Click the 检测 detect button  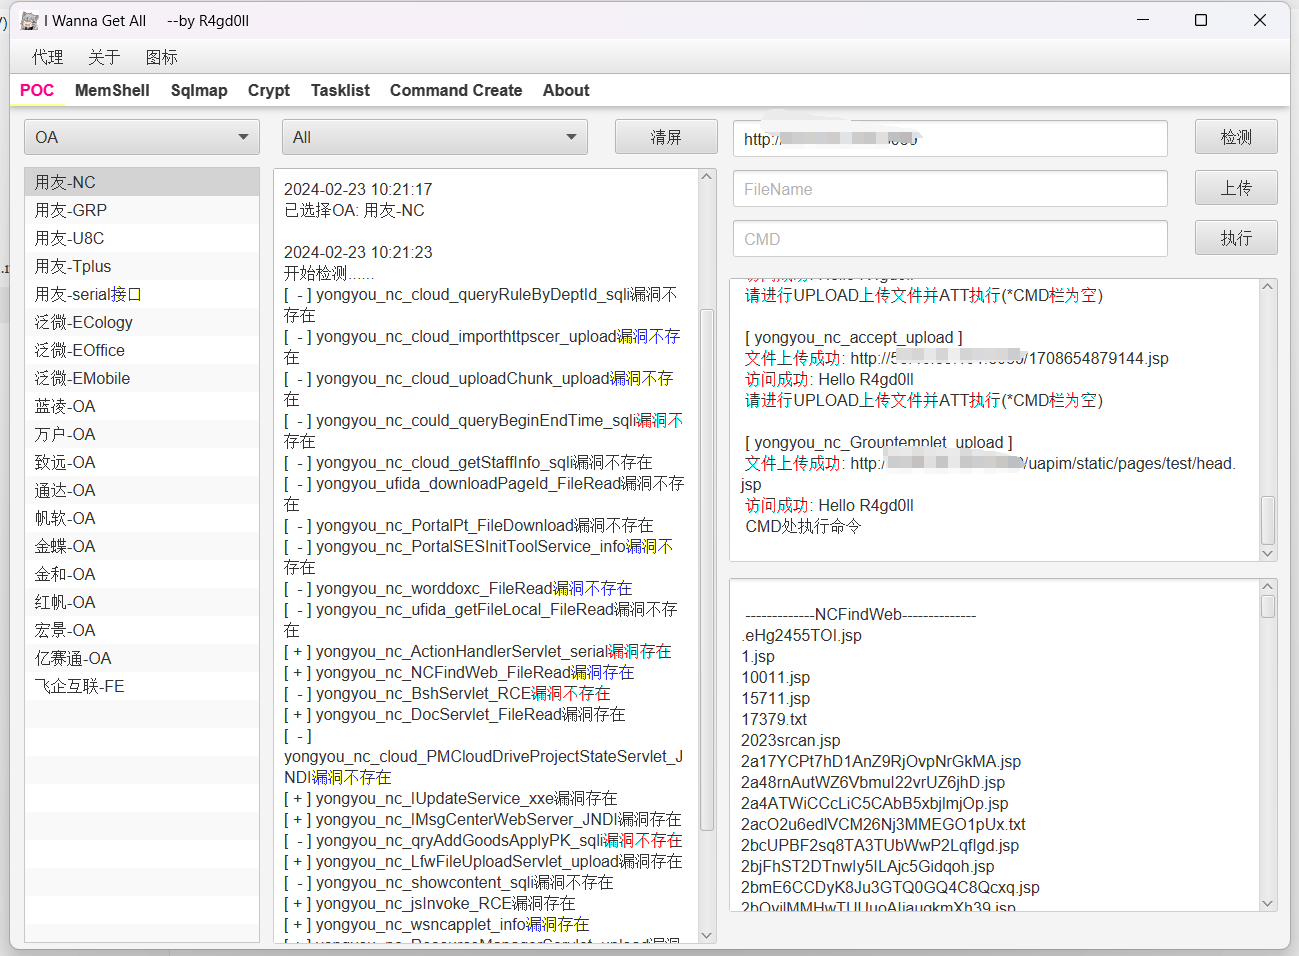coord(1236,137)
